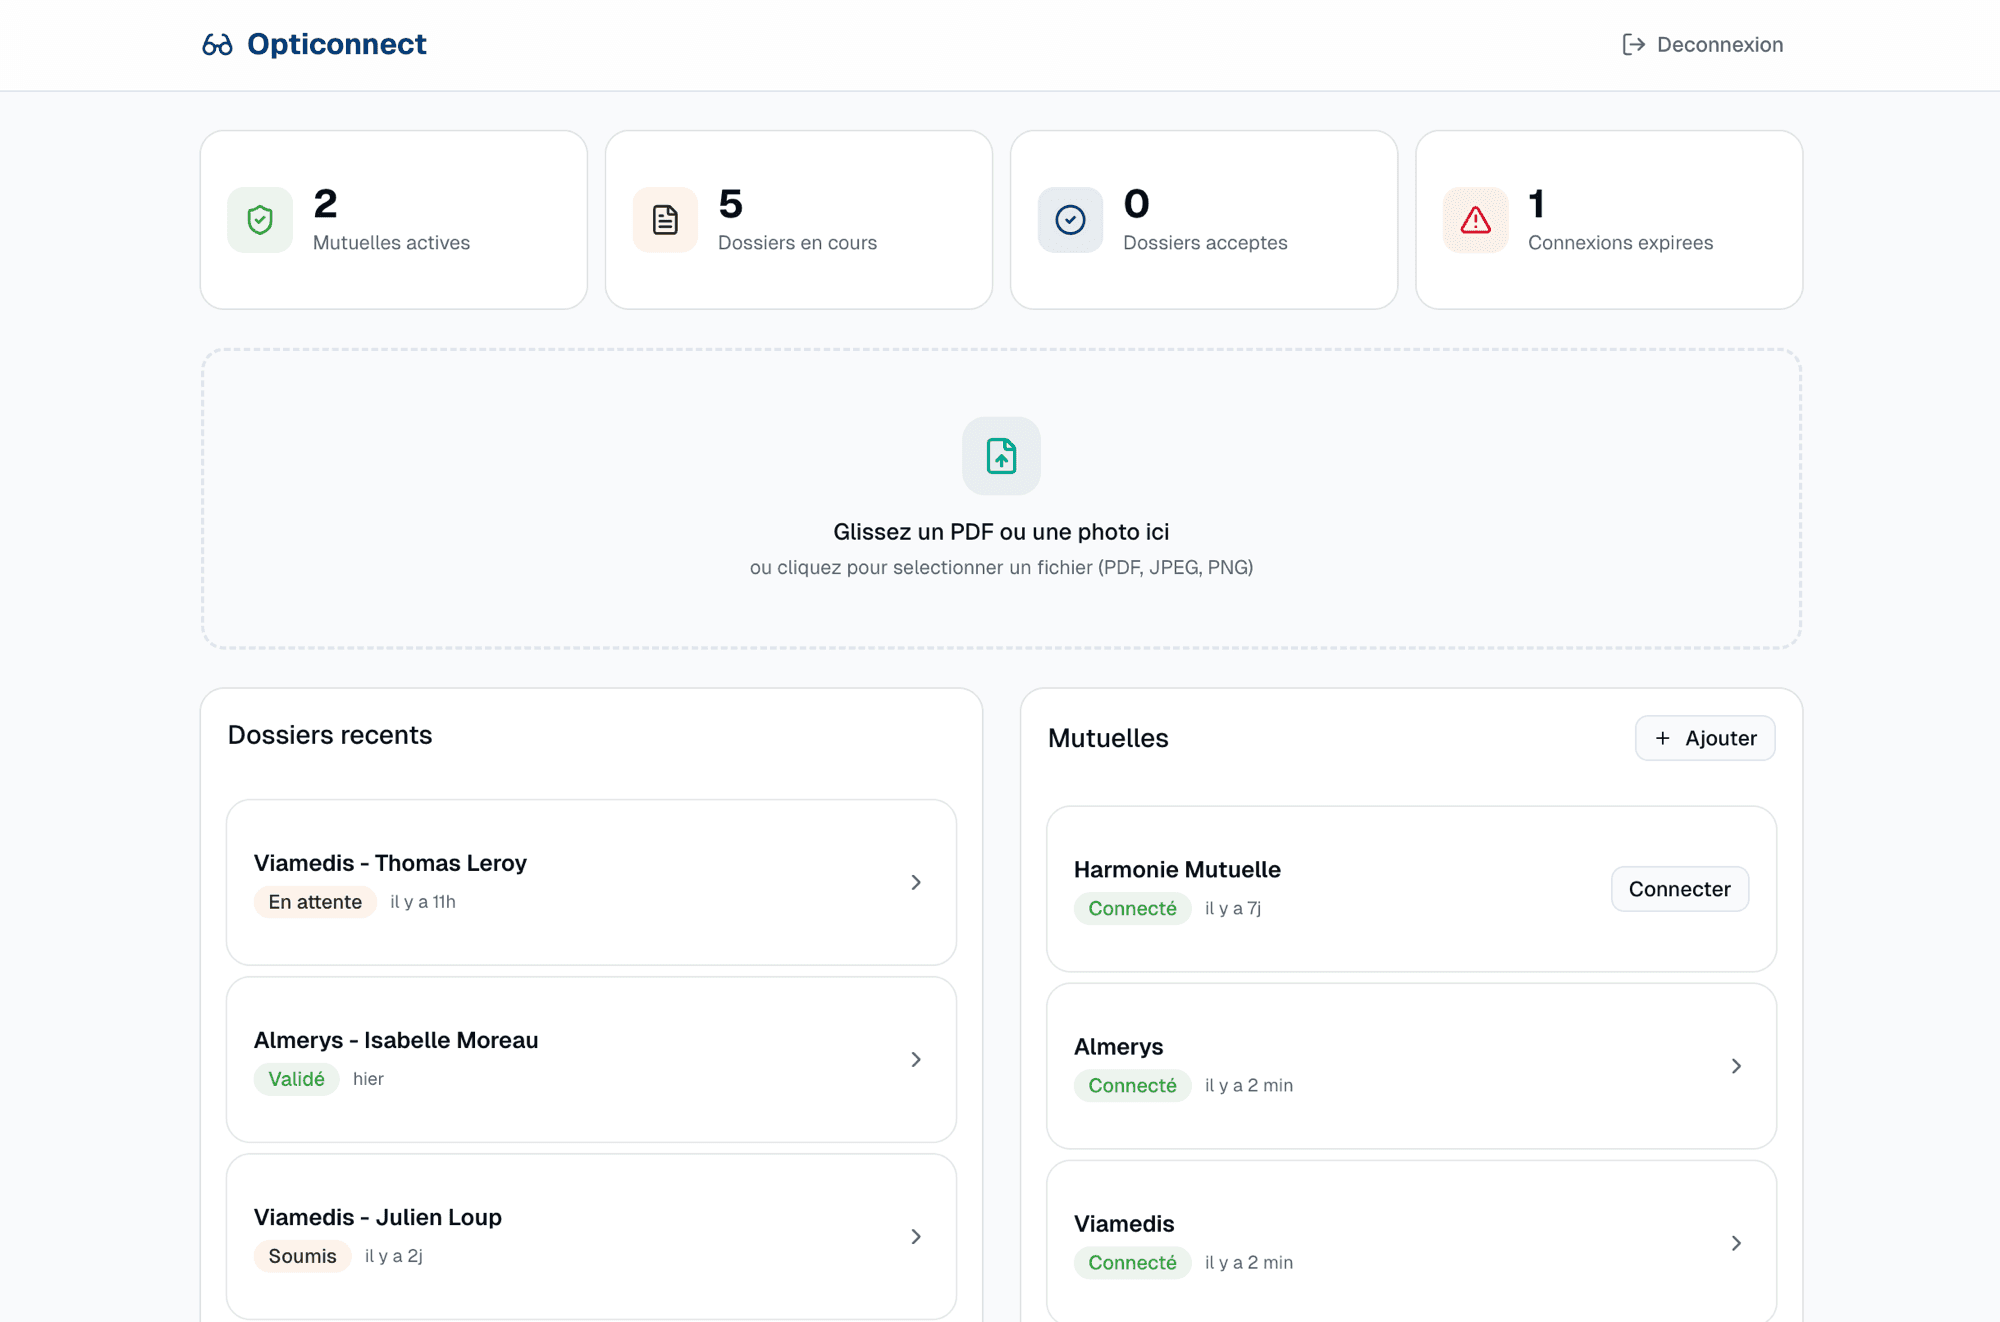This screenshot has width=2000, height=1322.
Task: Select the Soumis badge under Julien Loup
Action: (302, 1255)
